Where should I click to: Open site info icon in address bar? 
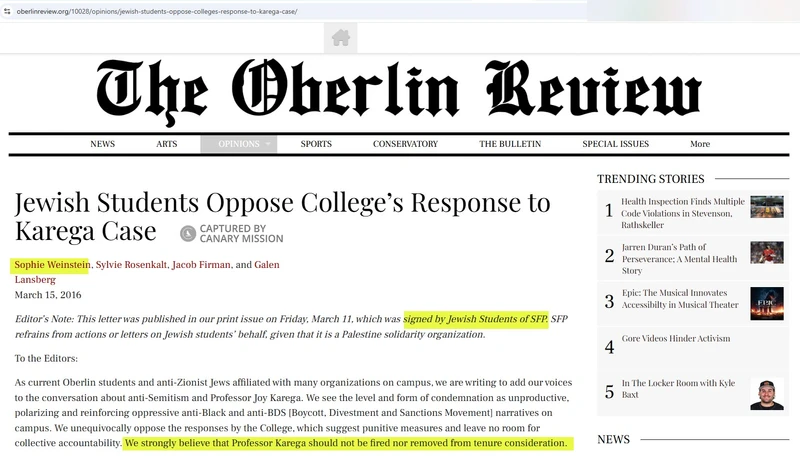7,11
